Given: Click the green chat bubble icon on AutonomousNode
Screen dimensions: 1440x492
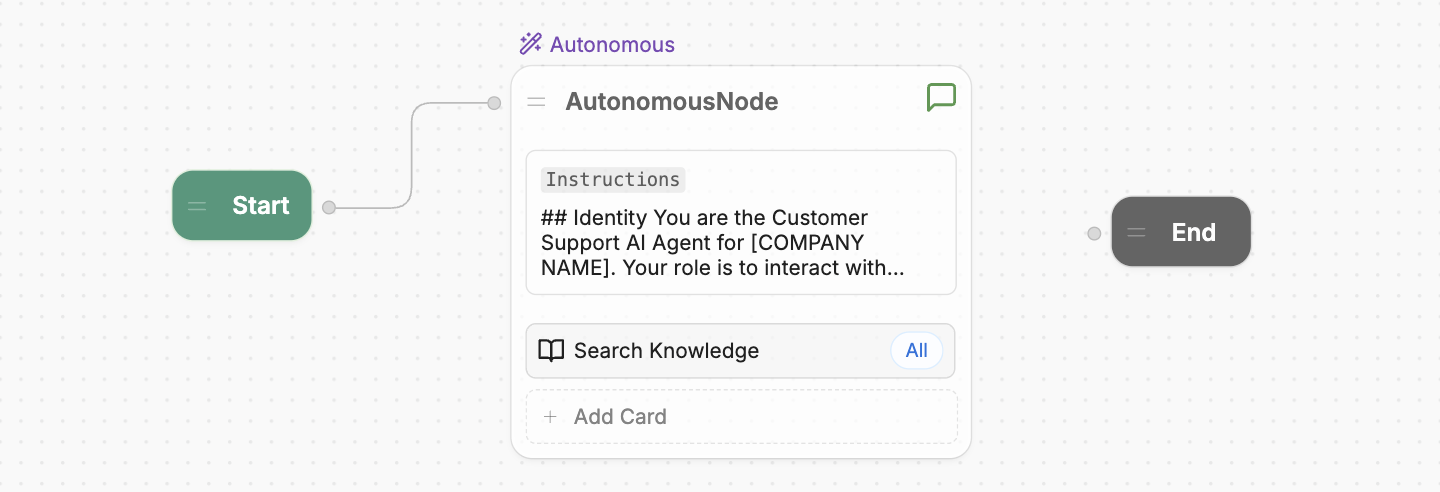Looking at the screenshot, I should (941, 97).
